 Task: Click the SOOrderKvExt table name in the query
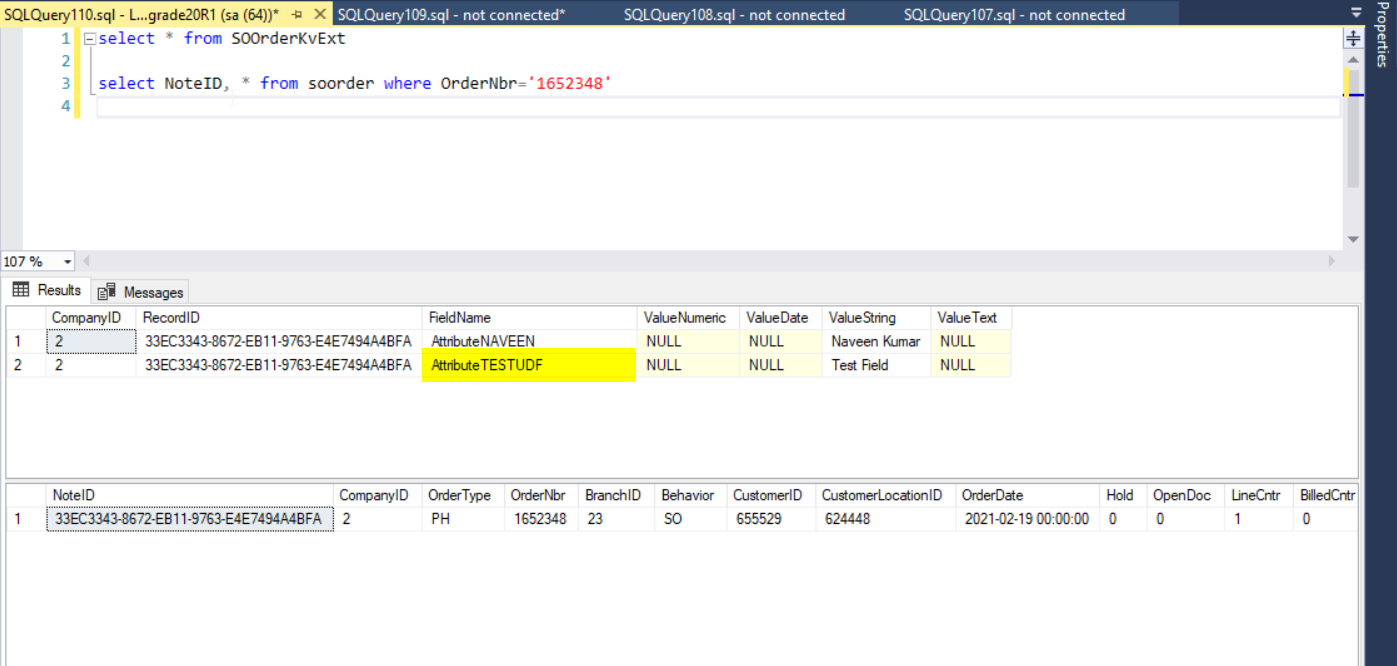[x=289, y=39]
